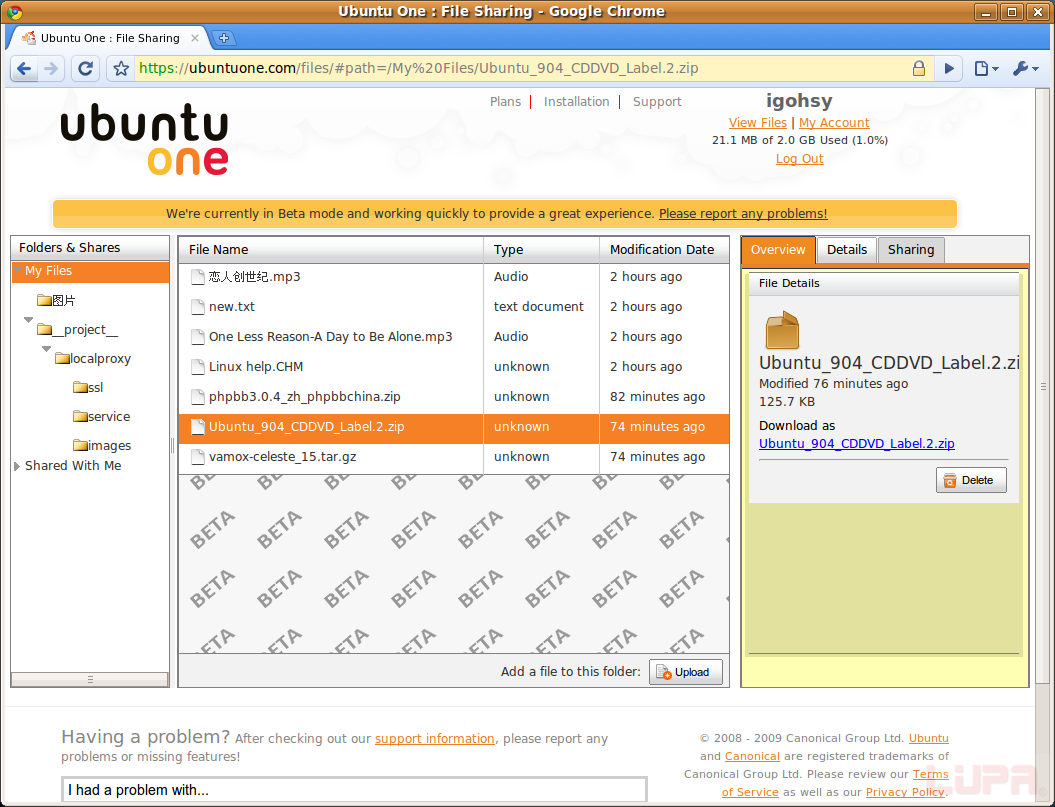Select the new.txt file row
The image size is (1055, 807).
(x=454, y=307)
